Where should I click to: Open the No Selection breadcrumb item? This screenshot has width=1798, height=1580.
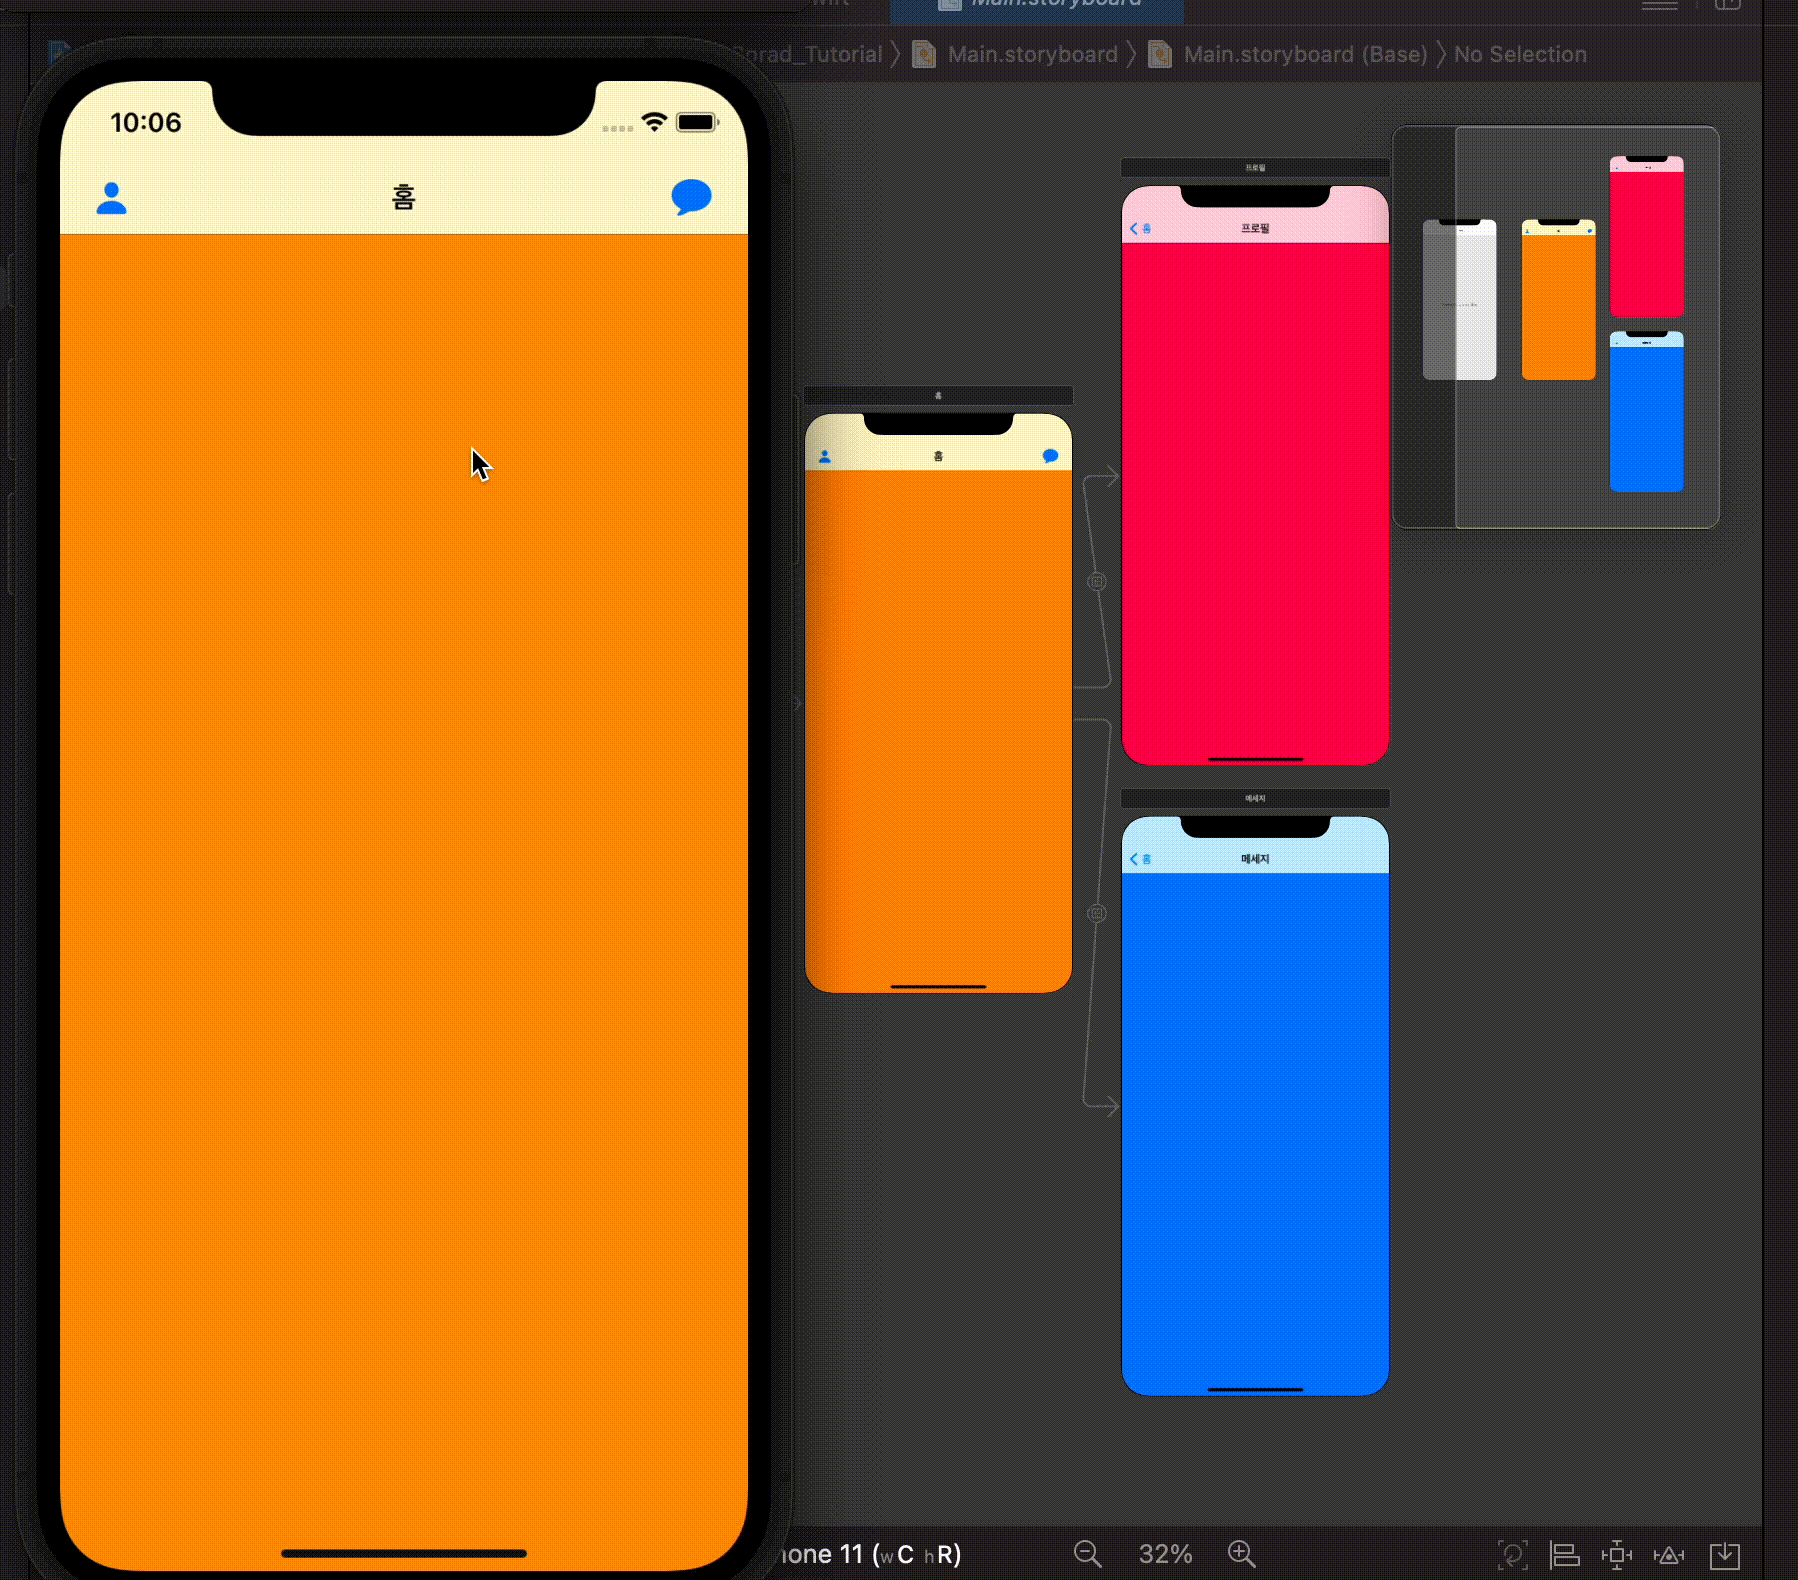pyautogui.click(x=1520, y=54)
